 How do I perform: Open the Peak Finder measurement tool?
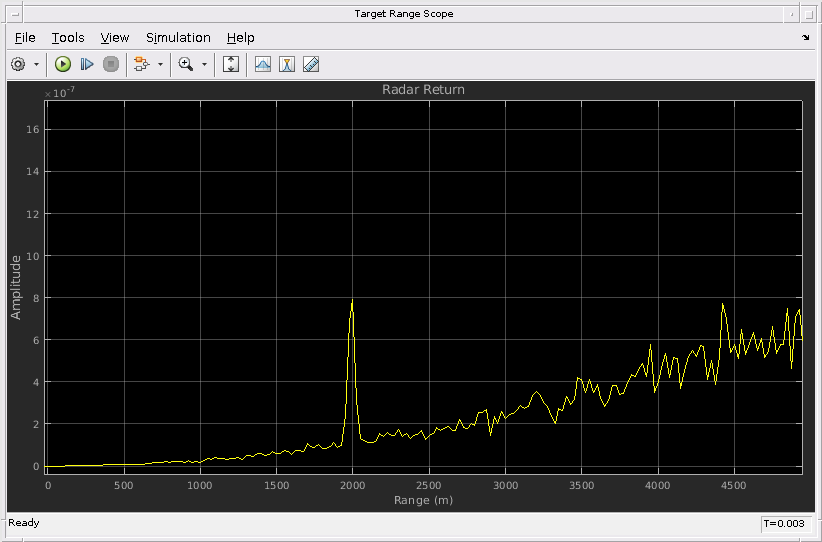tap(263, 64)
